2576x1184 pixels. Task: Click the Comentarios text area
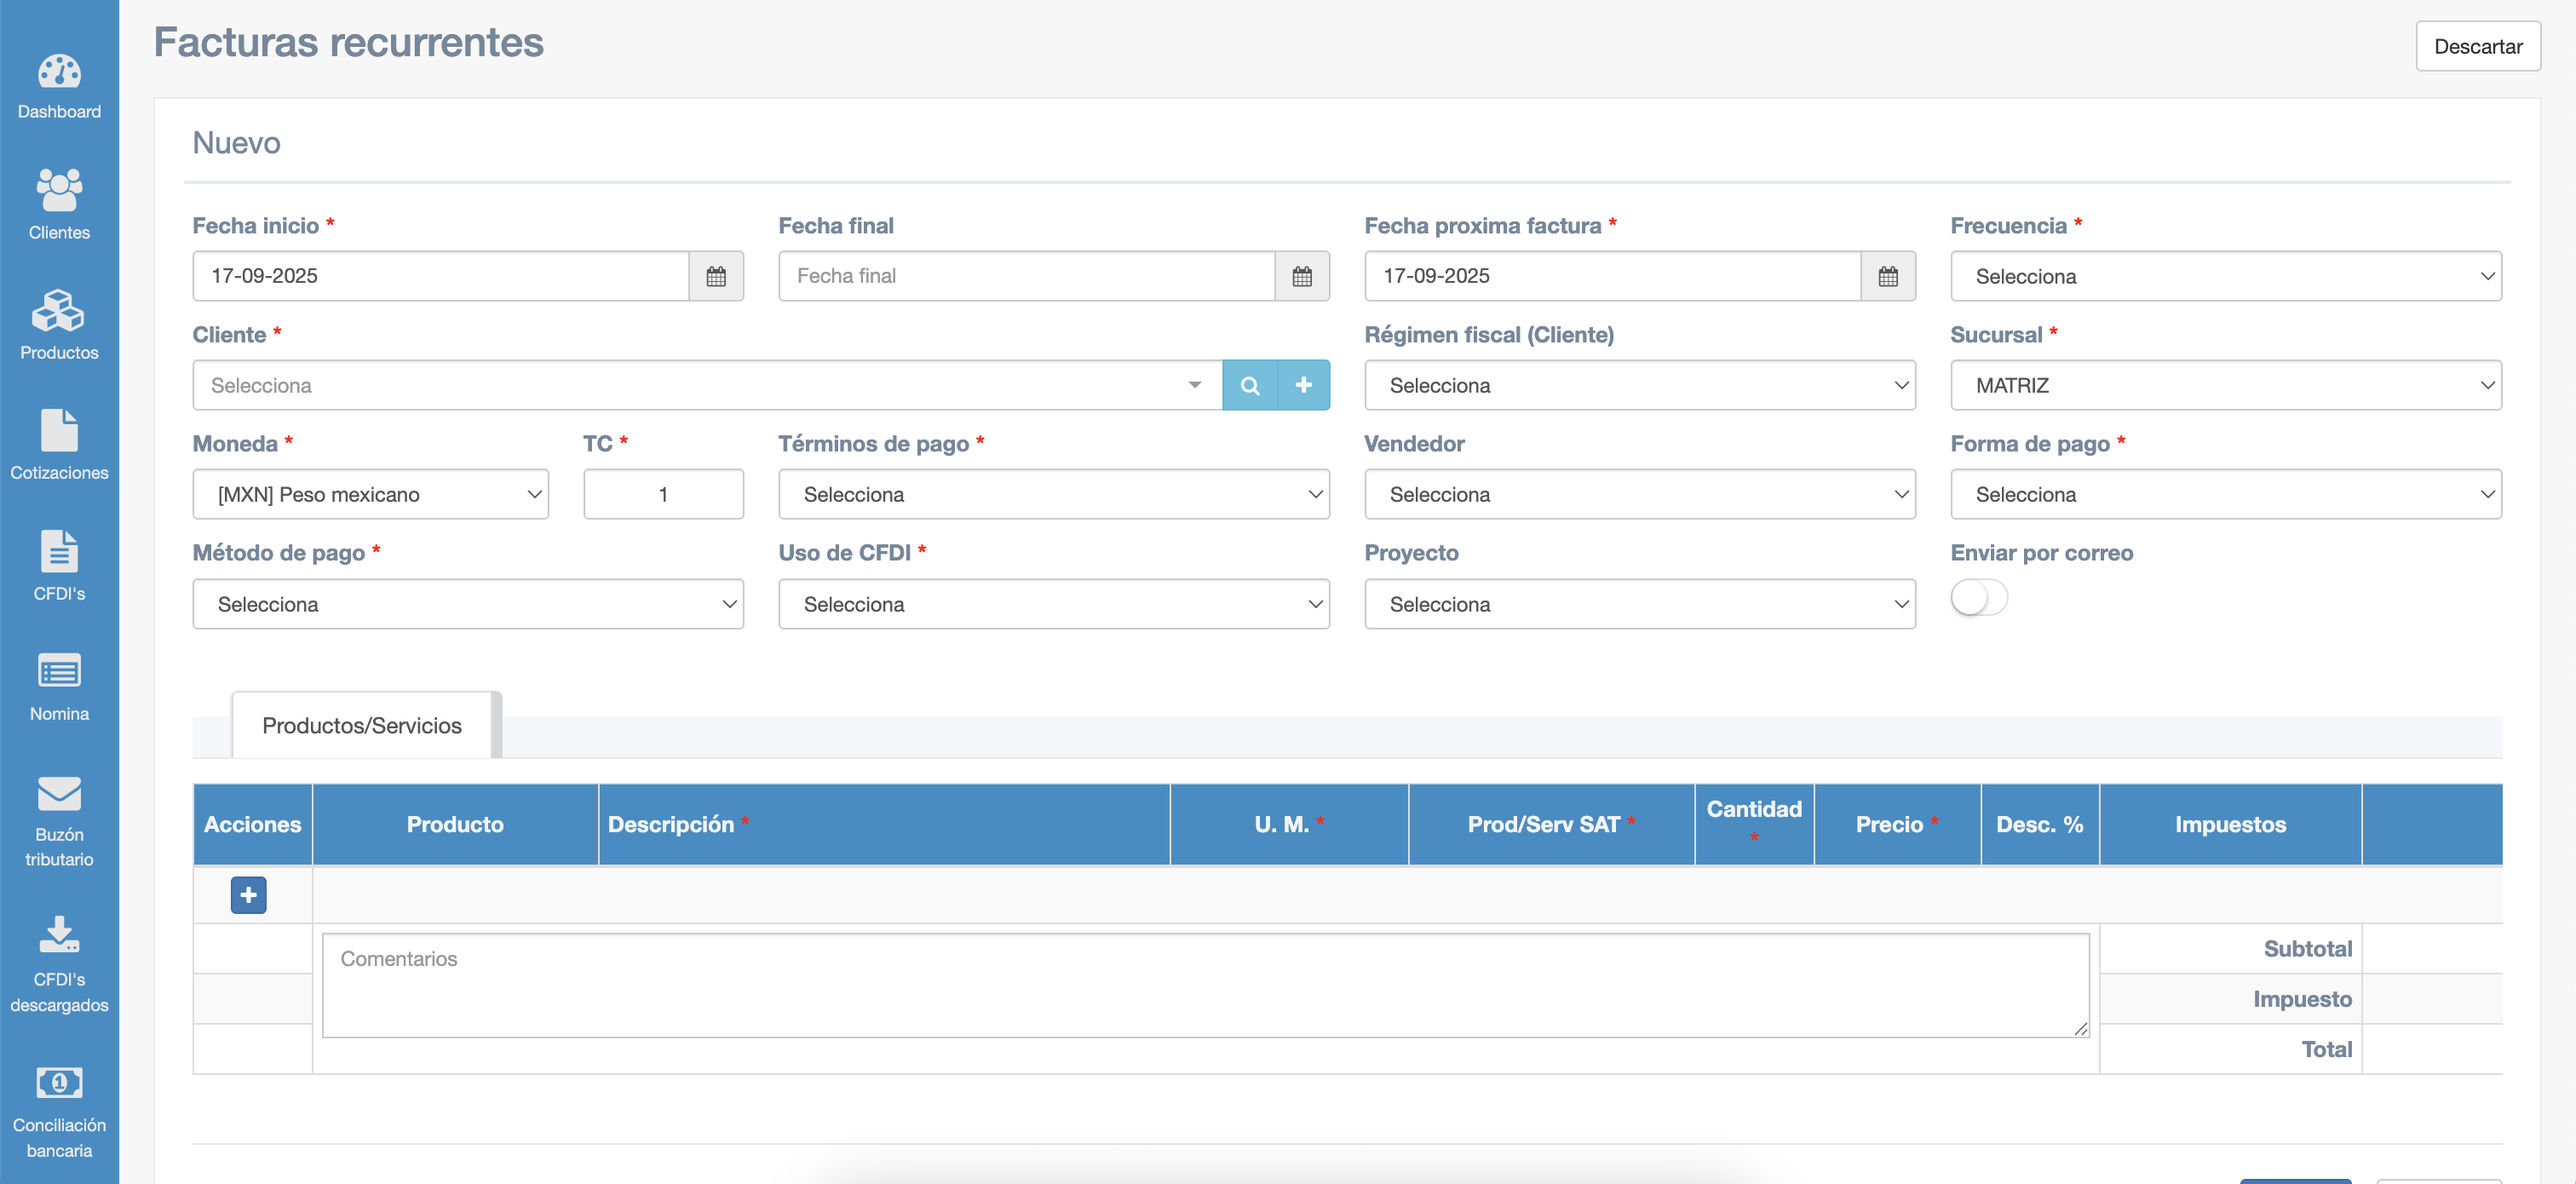1204,984
